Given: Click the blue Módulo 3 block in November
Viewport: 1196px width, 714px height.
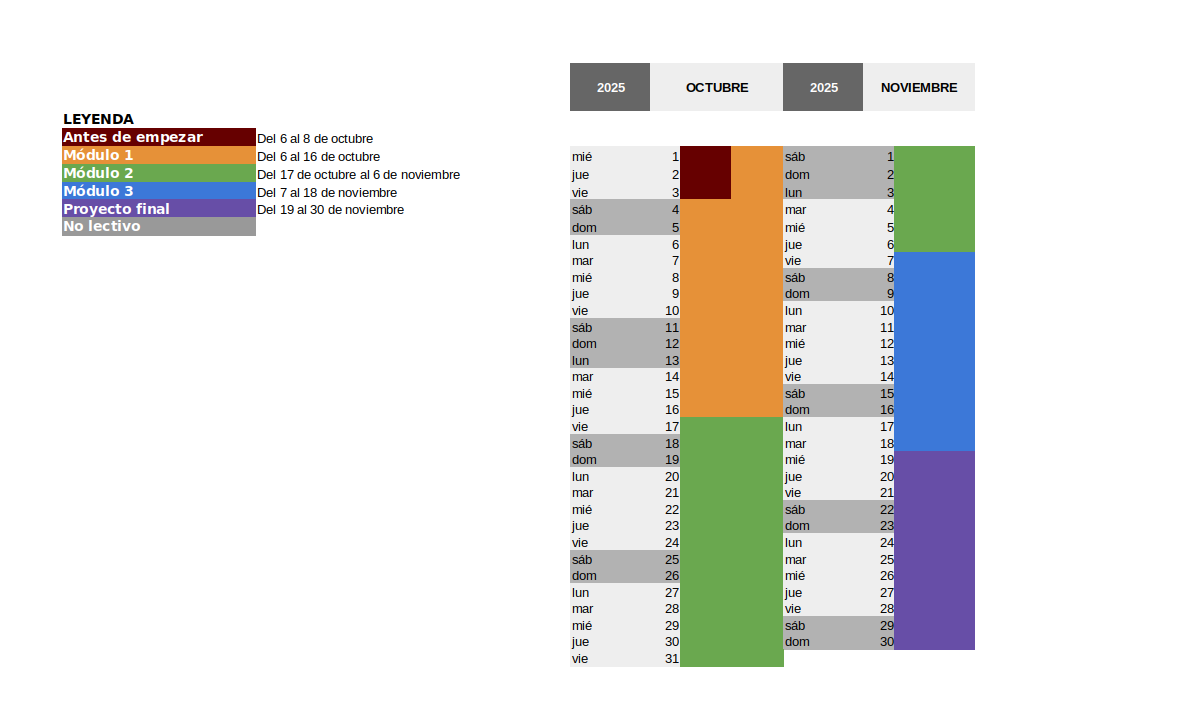Looking at the screenshot, I should tap(934, 352).
